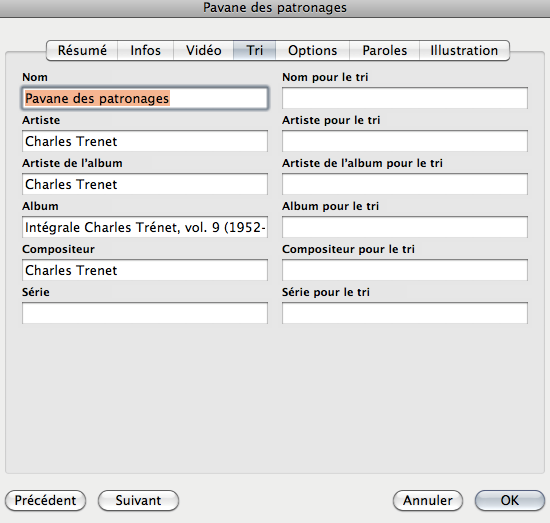The image size is (550, 523).
Task: Switch to the Résumé tab
Action: [x=82, y=51]
